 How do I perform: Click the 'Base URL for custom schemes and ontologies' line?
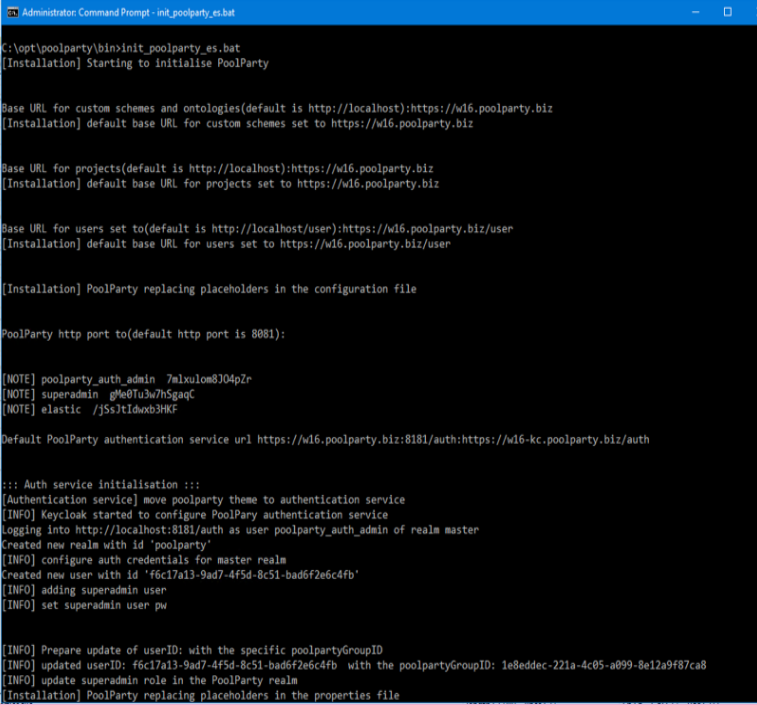click(277, 109)
